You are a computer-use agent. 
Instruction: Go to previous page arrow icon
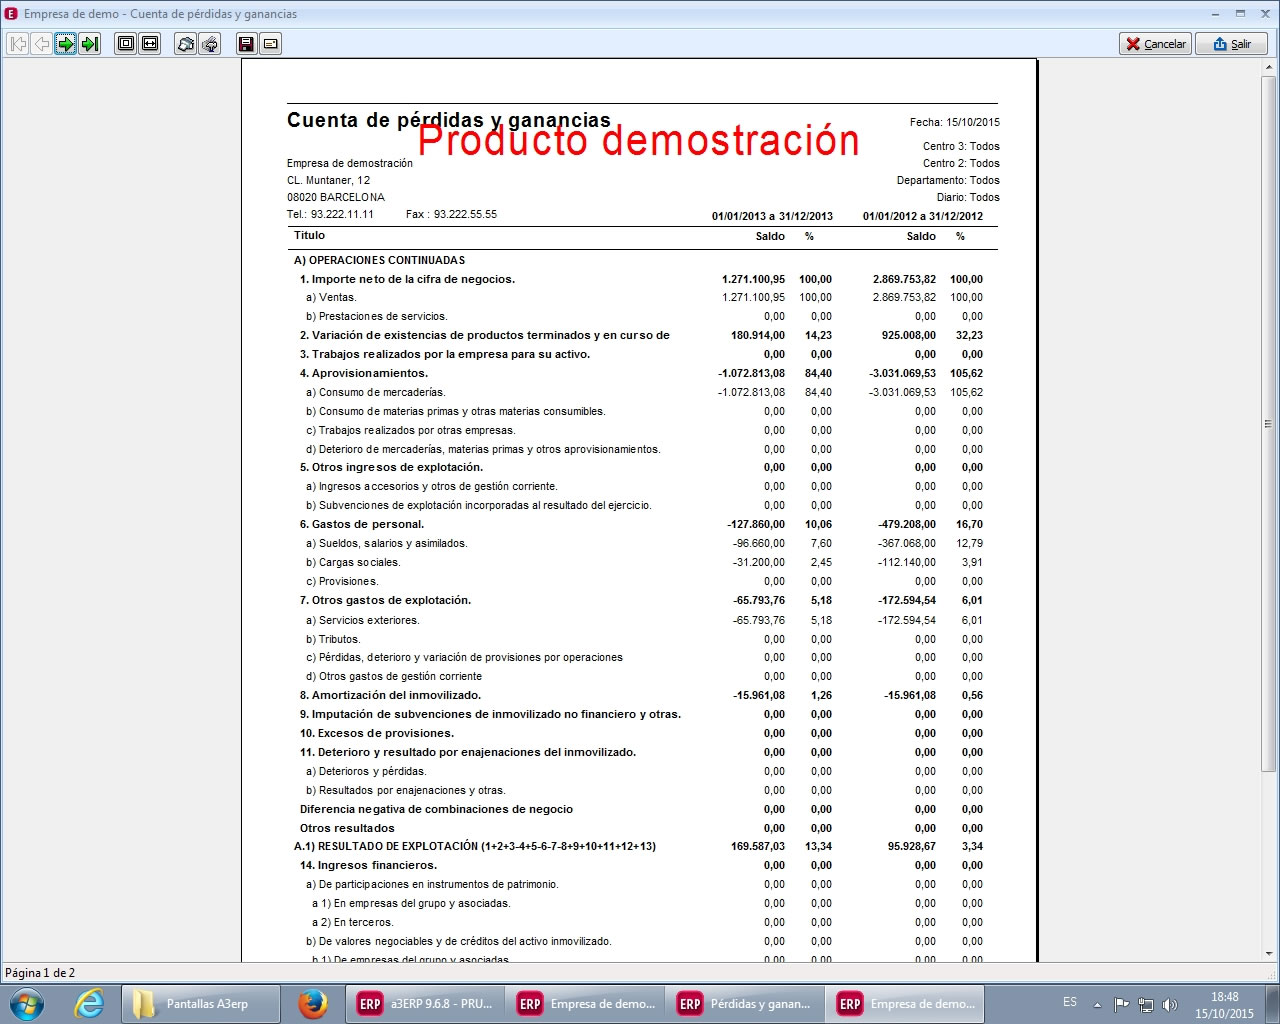pos(41,44)
